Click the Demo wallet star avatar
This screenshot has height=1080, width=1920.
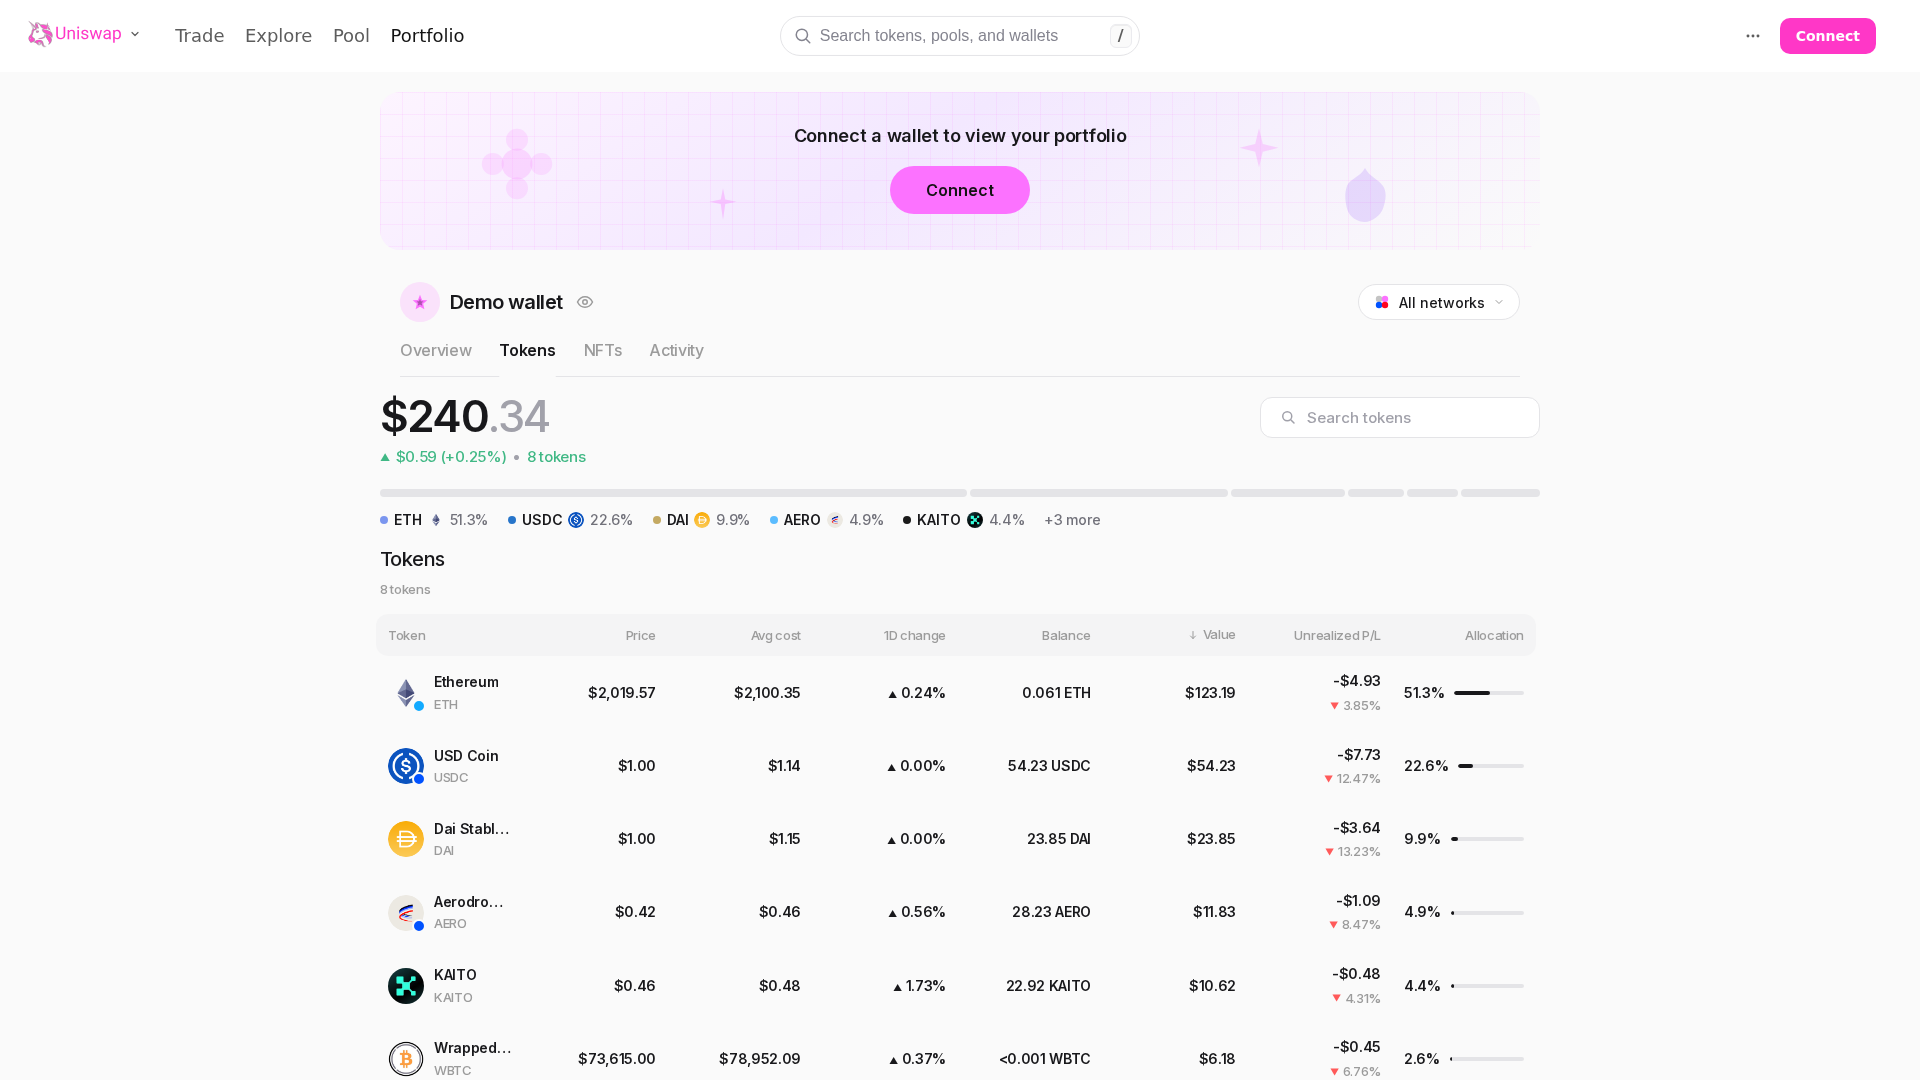[420, 302]
